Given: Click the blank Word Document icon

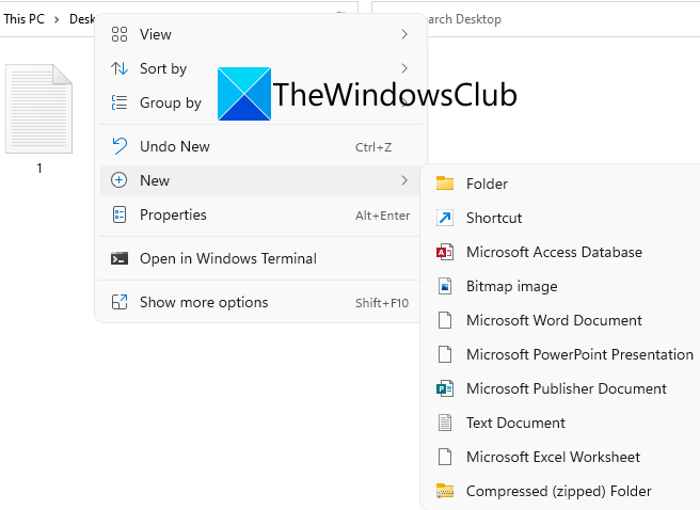Looking at the screenshot, I should [x=445, y=321].
